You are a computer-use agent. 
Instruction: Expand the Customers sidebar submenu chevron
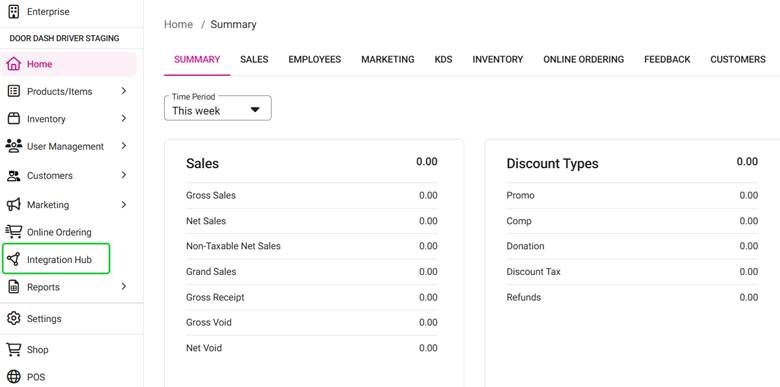(124, 175)
